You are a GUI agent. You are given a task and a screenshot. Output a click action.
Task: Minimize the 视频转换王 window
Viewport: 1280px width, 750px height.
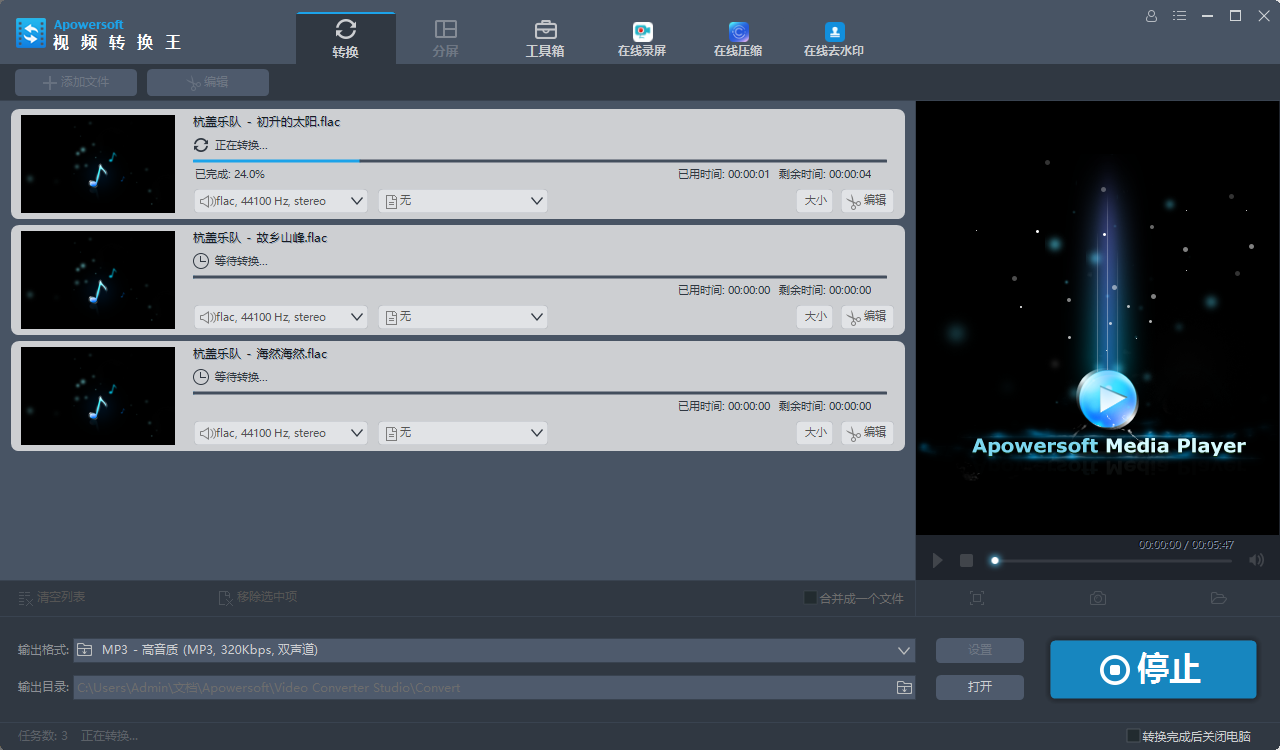pos(1209,16)
